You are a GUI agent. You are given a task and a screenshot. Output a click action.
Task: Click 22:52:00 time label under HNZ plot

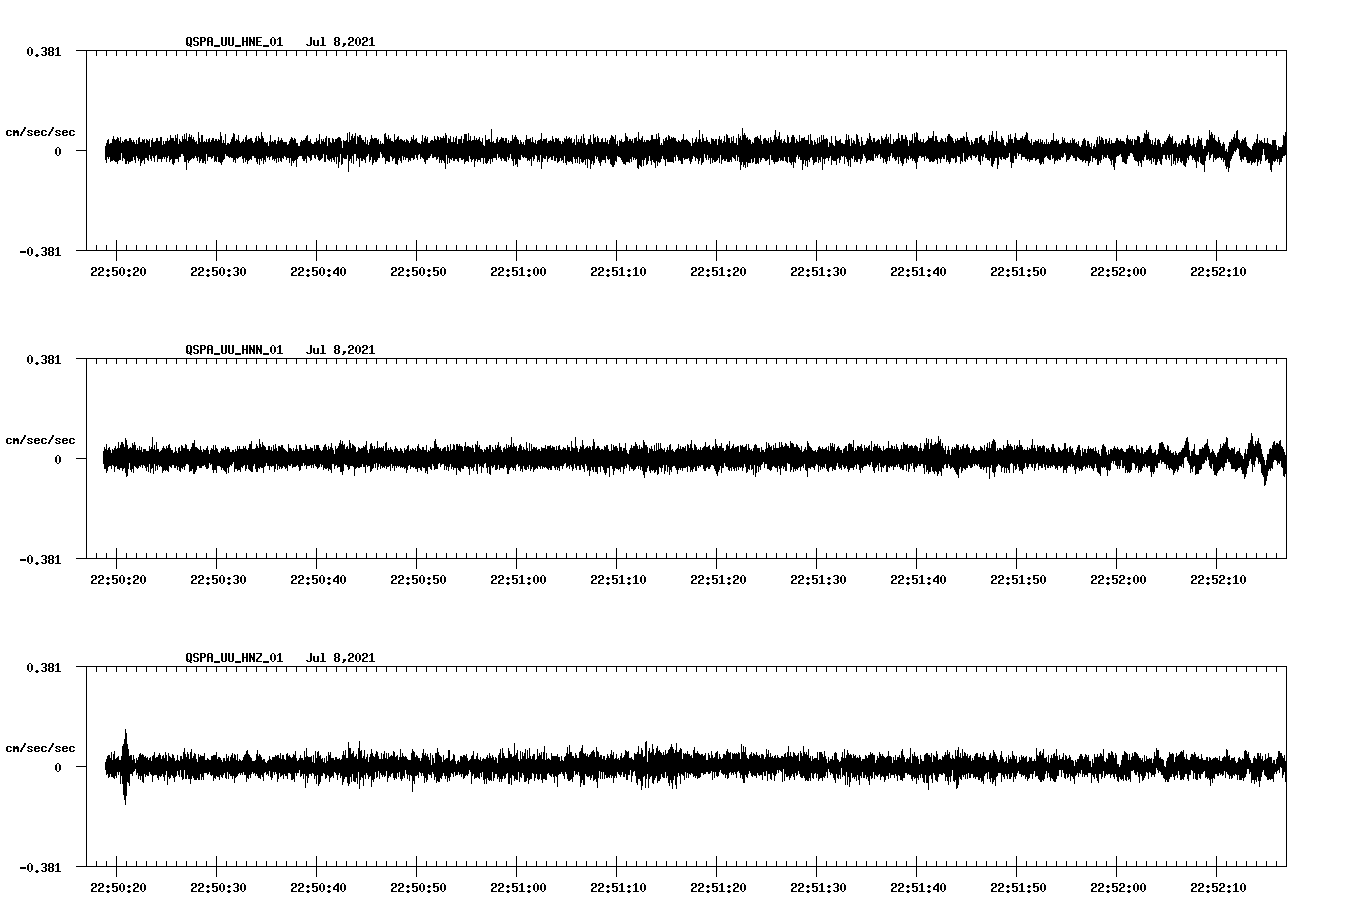(x=1118, y=888)
